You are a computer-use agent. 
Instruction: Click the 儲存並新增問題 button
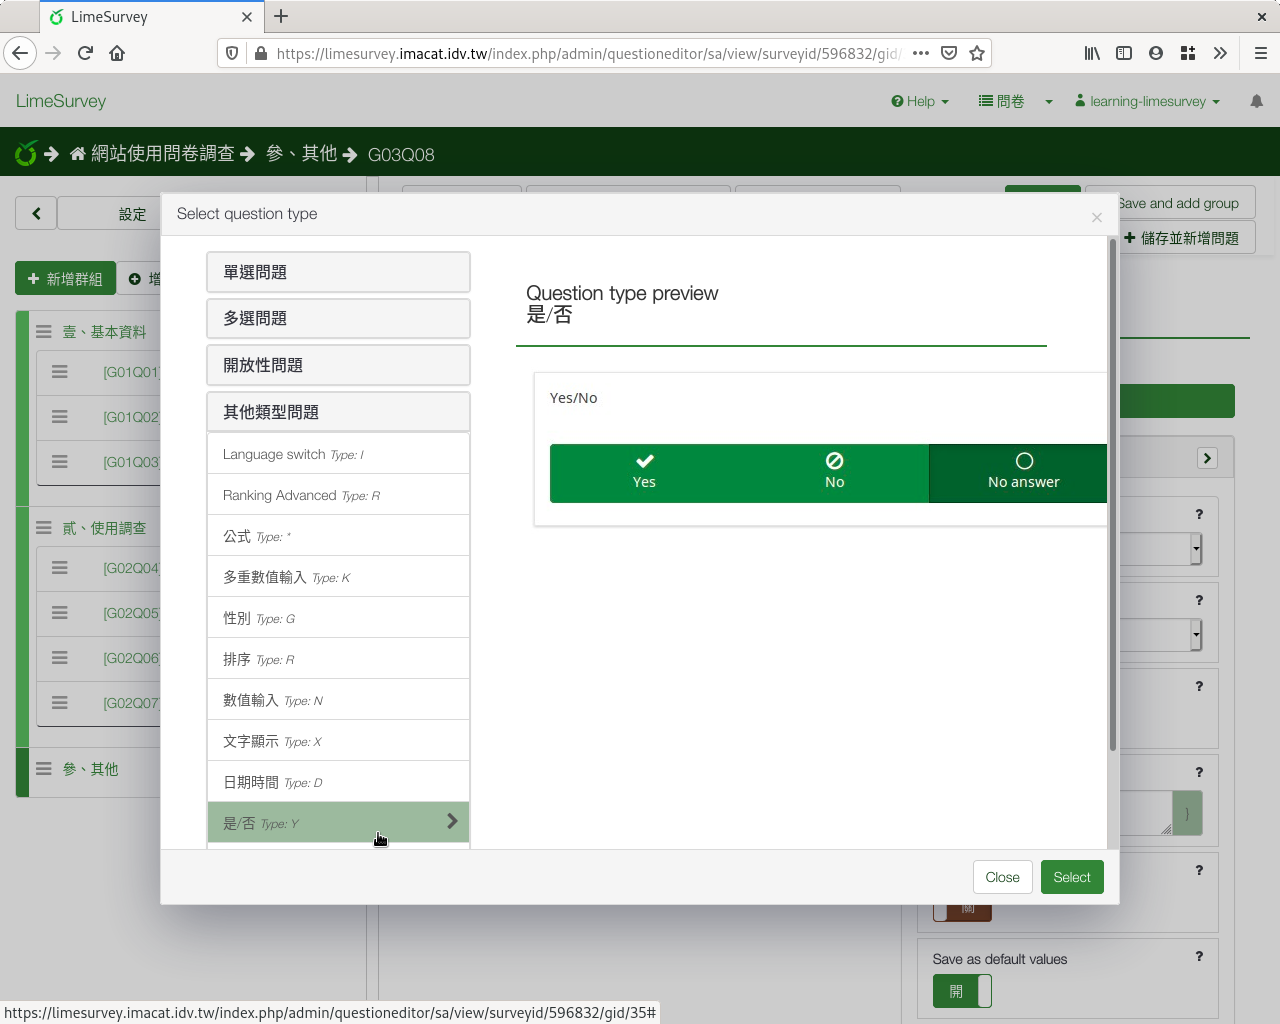pos(1182,238)
